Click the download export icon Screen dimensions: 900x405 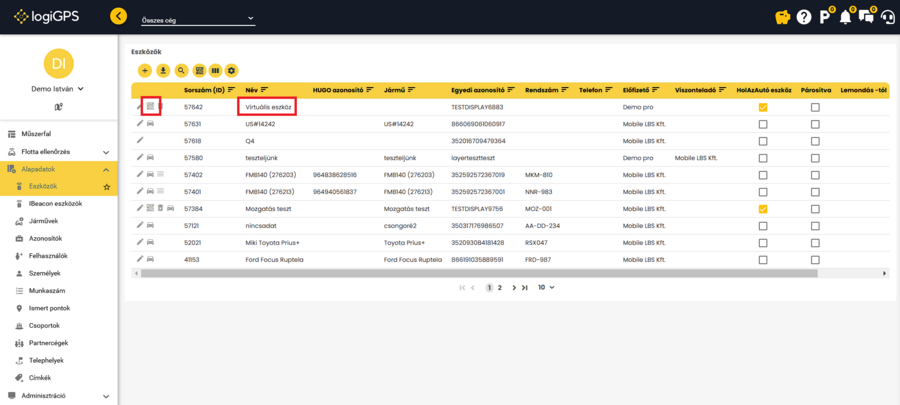[x=163, y=70]
